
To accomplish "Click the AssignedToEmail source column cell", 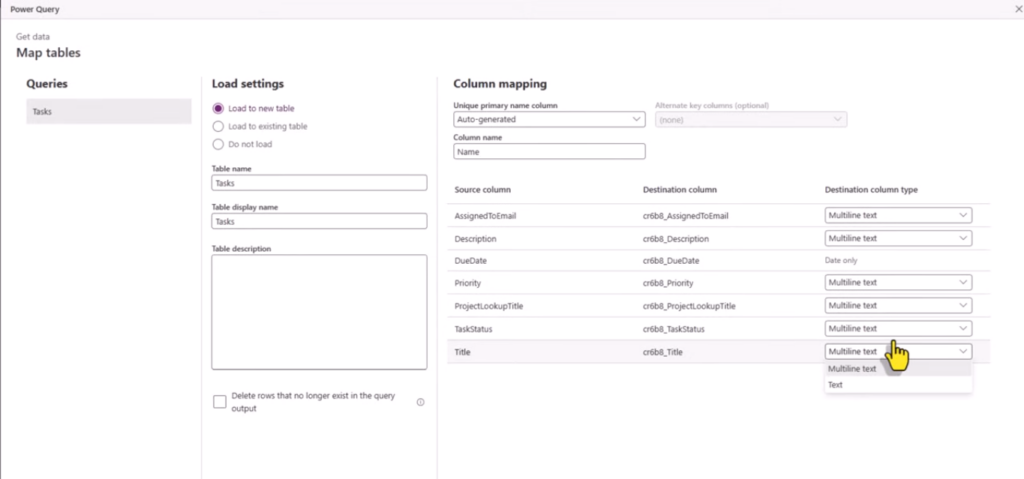I will coord(485,216).
